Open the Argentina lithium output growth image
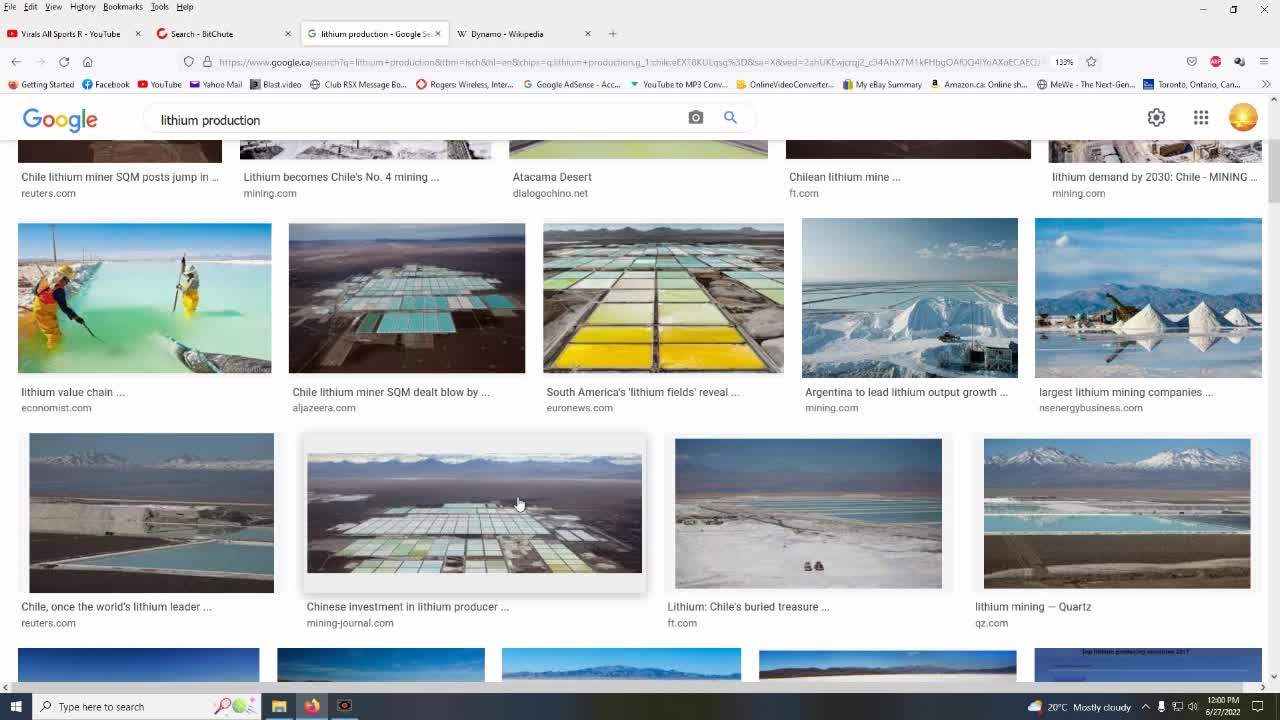Image resolution: width=1280 pixels, height=720 pixels. (x=910, y=298)
